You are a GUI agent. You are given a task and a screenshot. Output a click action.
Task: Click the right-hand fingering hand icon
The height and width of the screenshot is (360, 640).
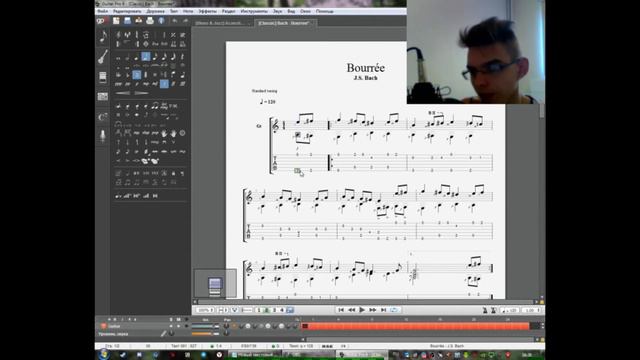pos(173,133)
